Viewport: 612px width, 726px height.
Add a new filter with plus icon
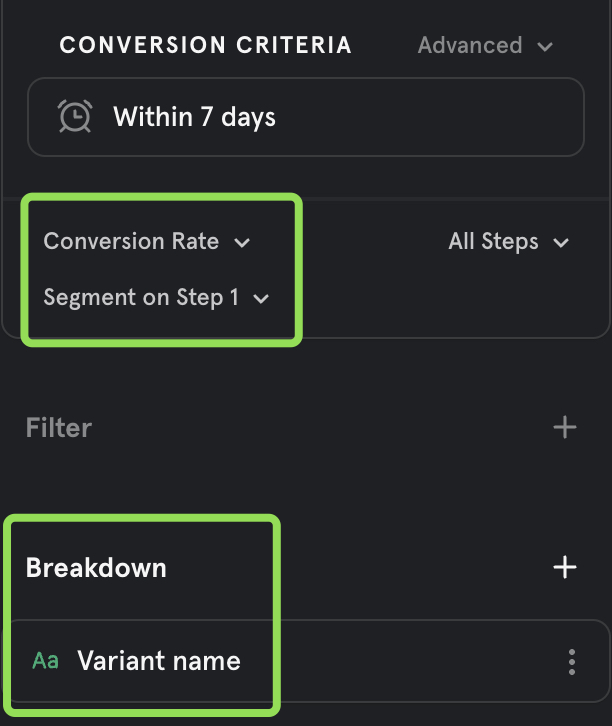click(x=565, y=428)
